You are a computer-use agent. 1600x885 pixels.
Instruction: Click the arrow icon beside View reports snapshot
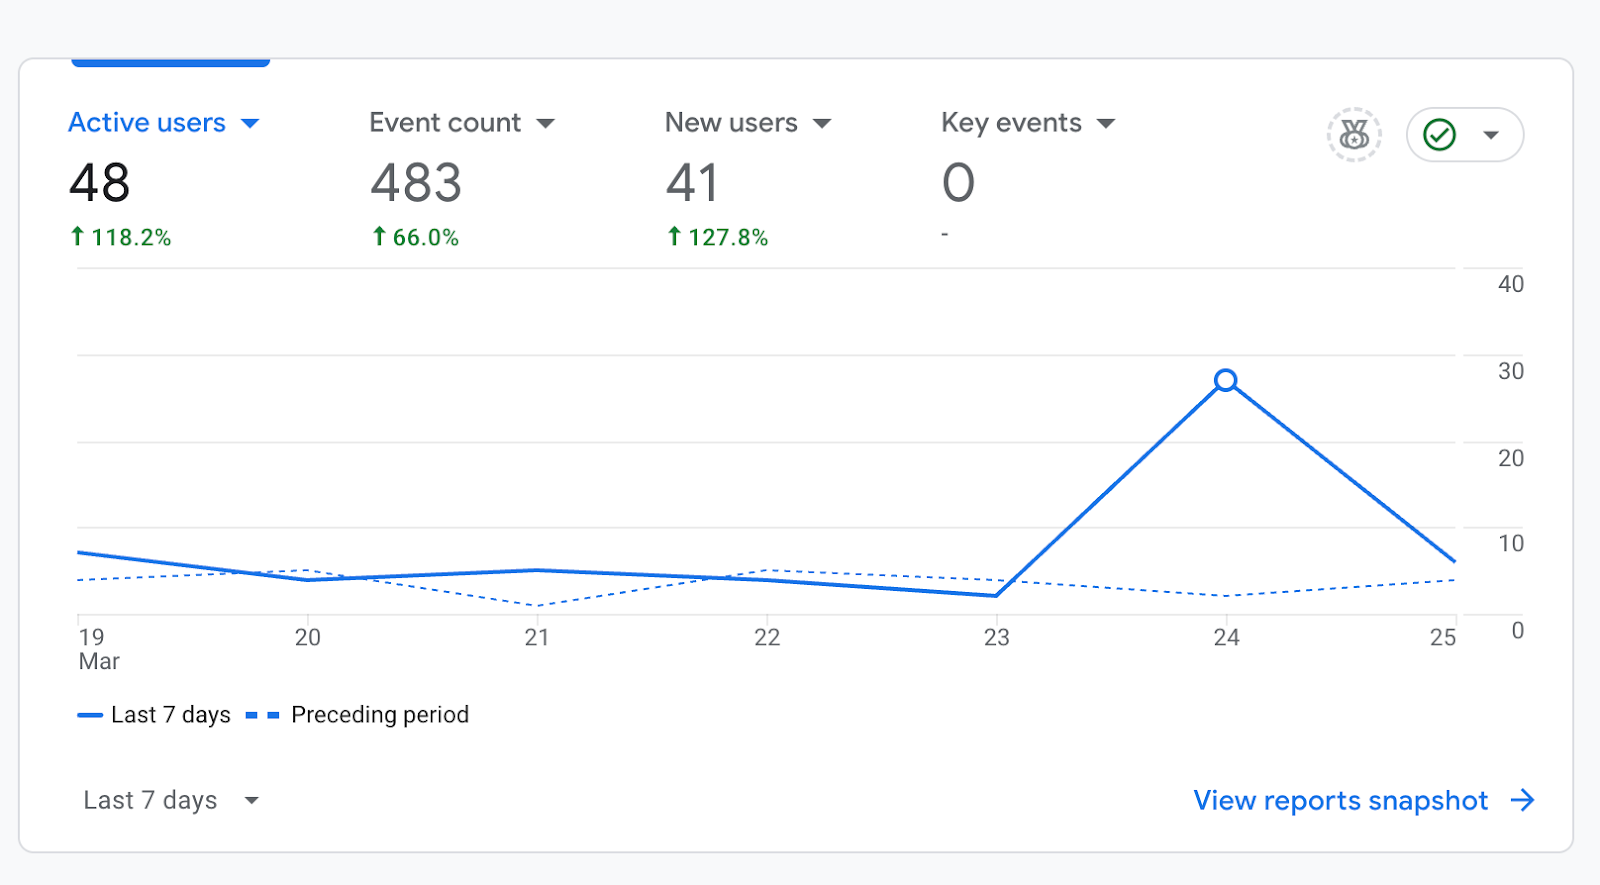1522,800
